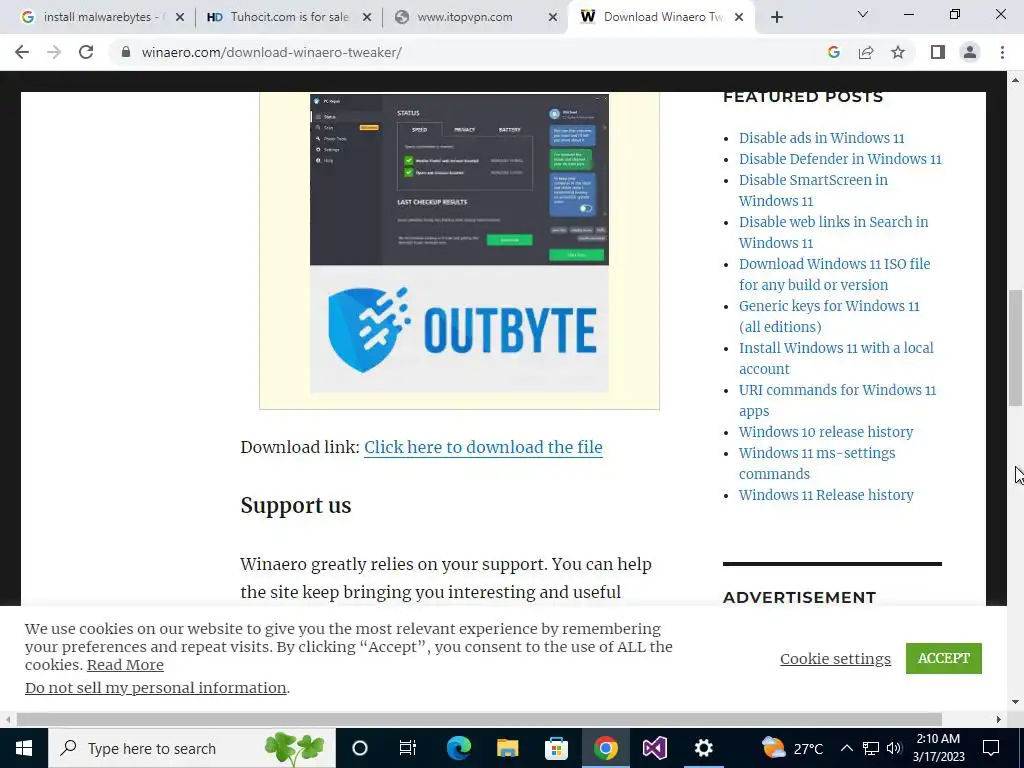Viewport: 1024px width, 768px height.
Task: Open Install Windows 11 with local account
Action: (836, 359)
